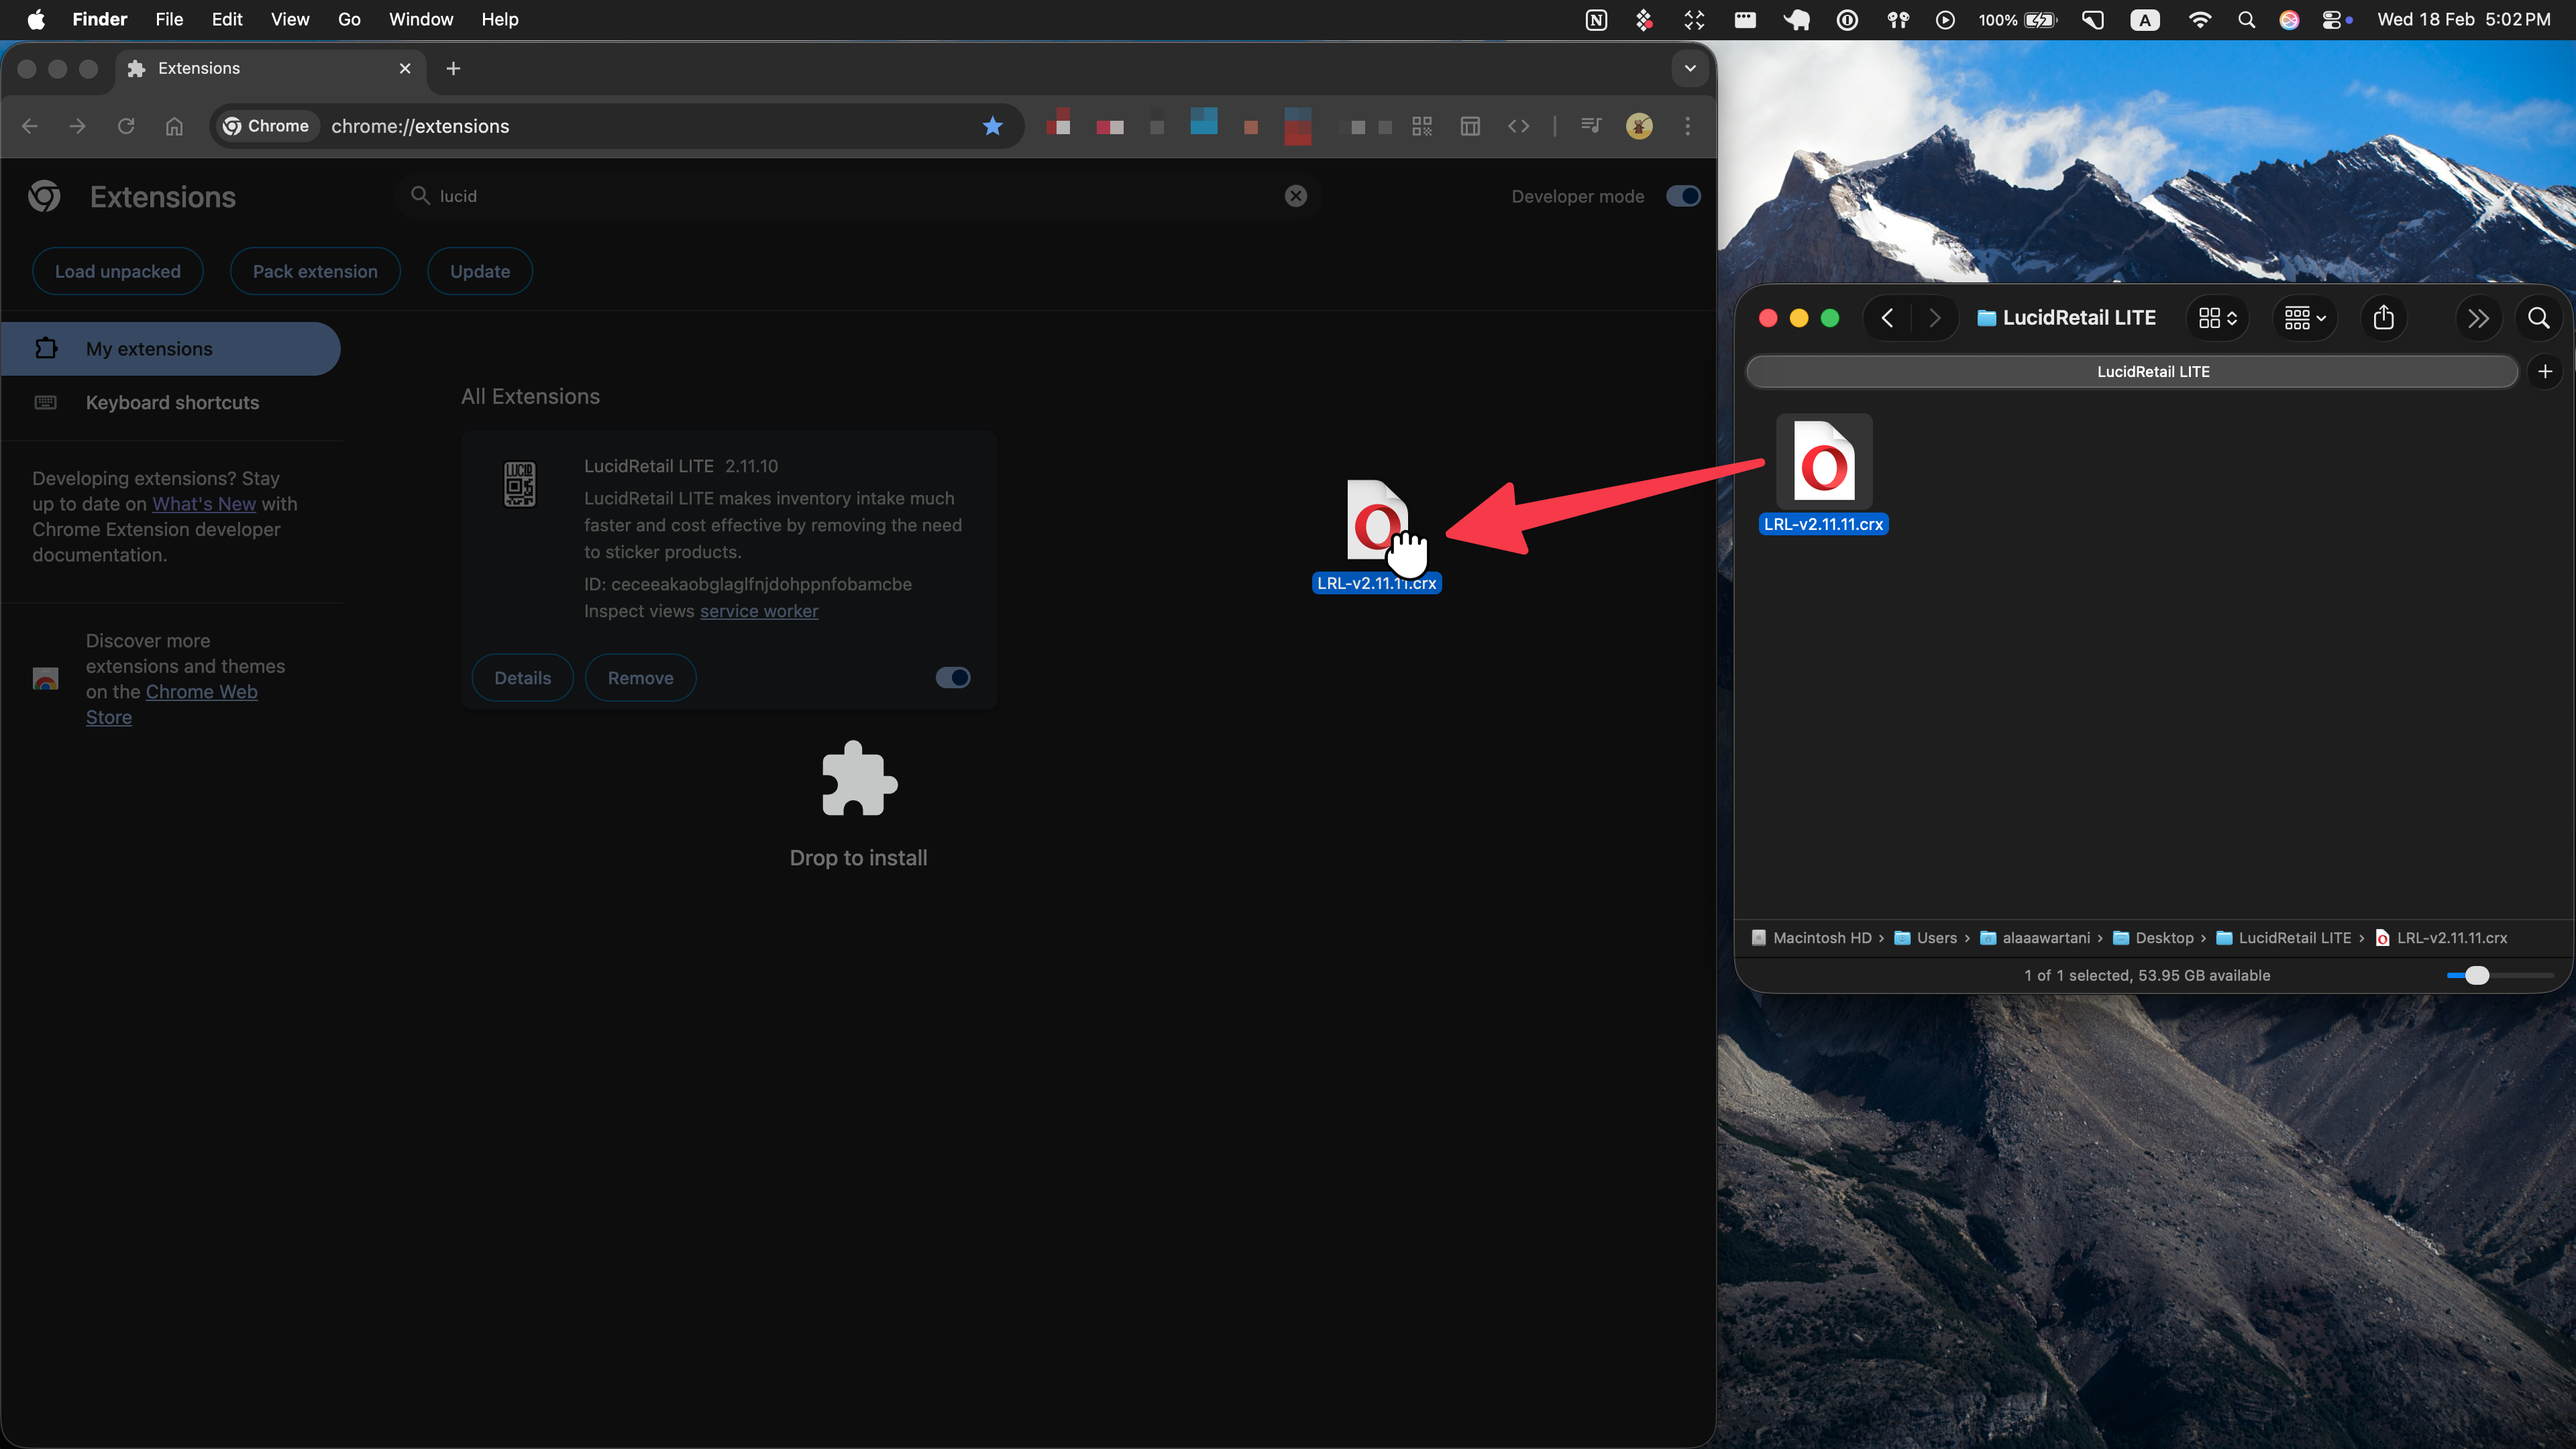
Task: Clear the lucid search field
Action: (1295, 196)
